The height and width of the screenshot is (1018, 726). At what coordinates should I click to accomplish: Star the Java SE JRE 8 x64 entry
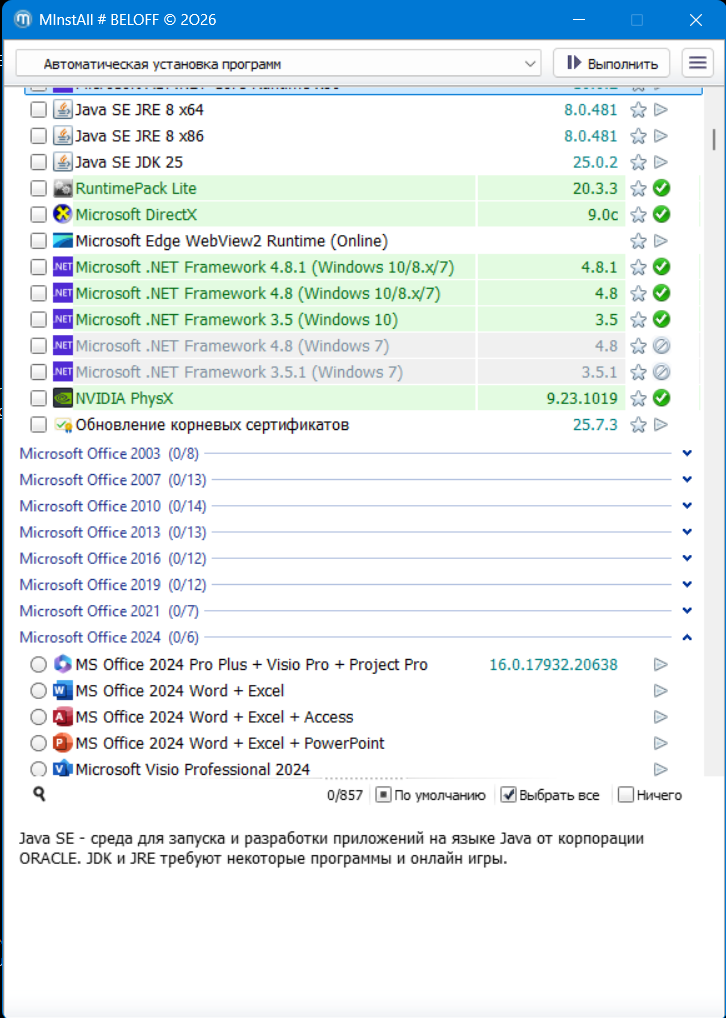click(x=638, y=110)
